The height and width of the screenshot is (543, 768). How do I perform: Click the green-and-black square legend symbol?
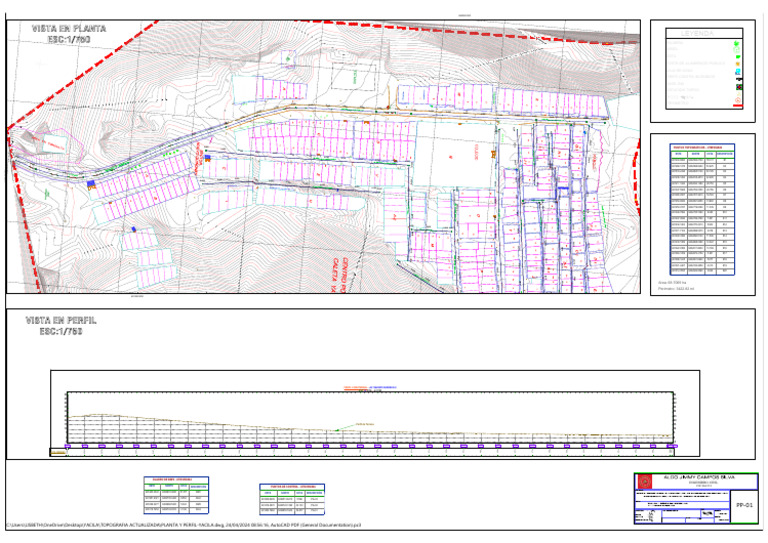point(739,87)
